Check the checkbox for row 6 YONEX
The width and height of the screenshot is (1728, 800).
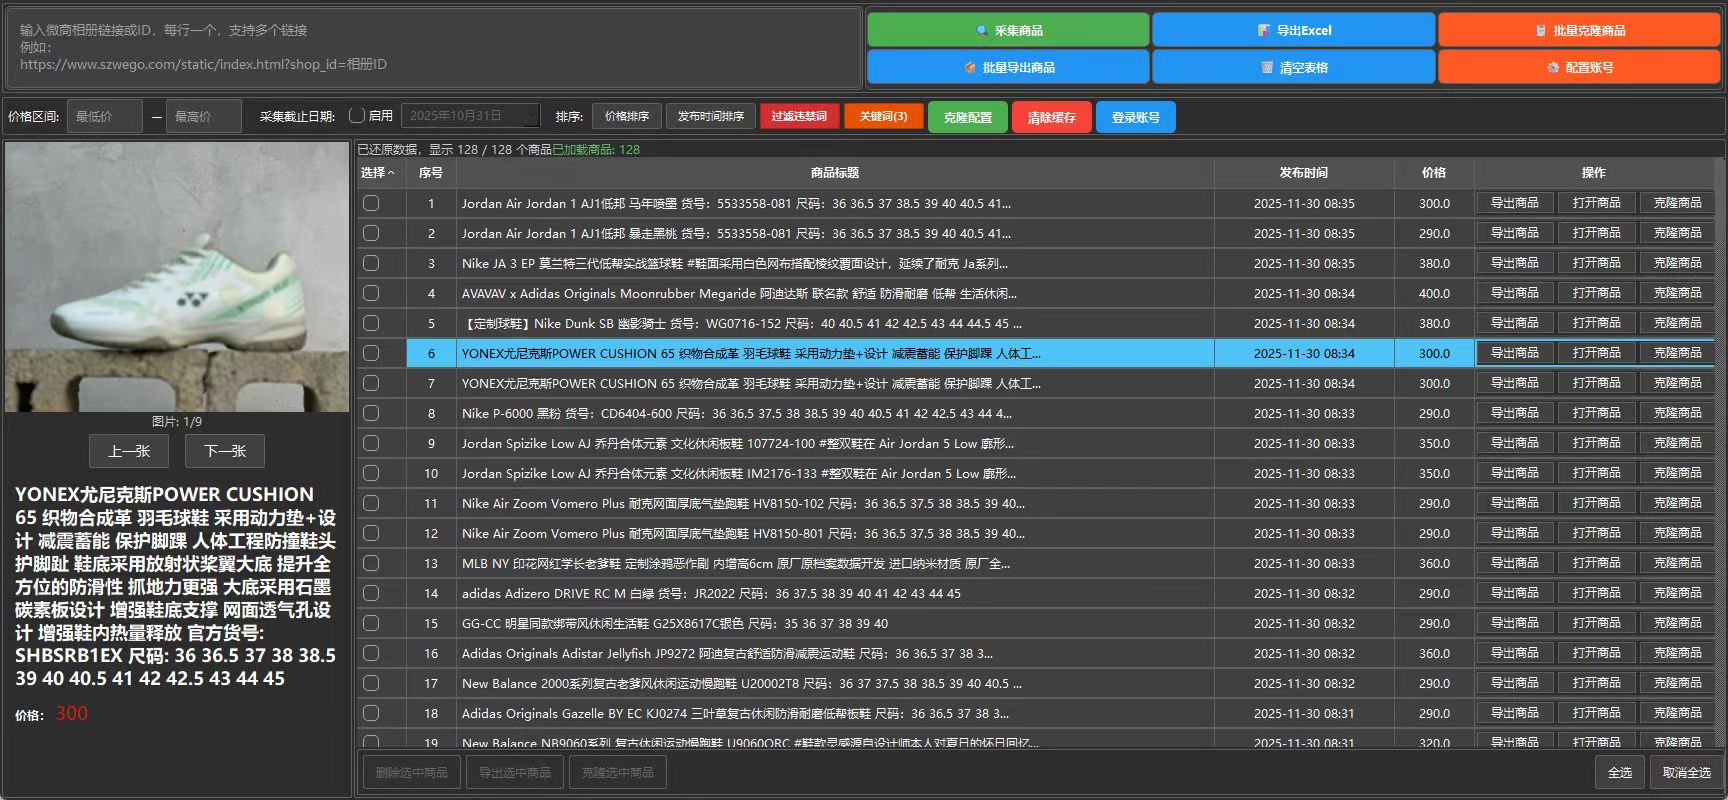tap(371, 353)
